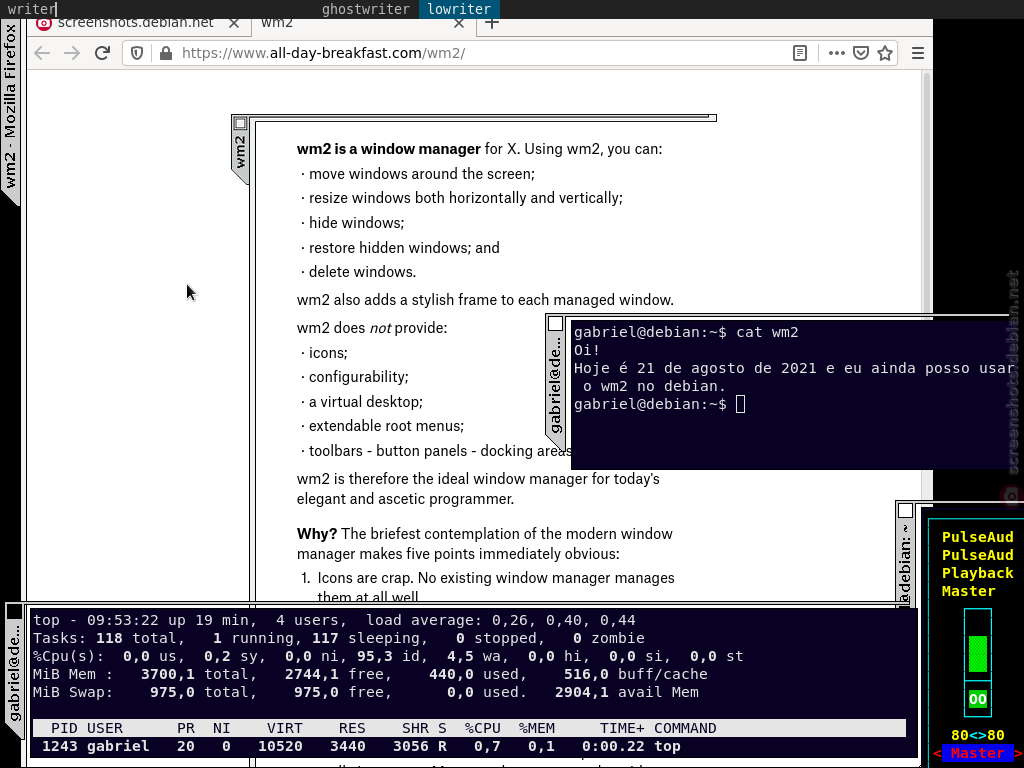Close the screenshots.debian.net browser tab
This screenshot has height=768, width=1024.
234,24
